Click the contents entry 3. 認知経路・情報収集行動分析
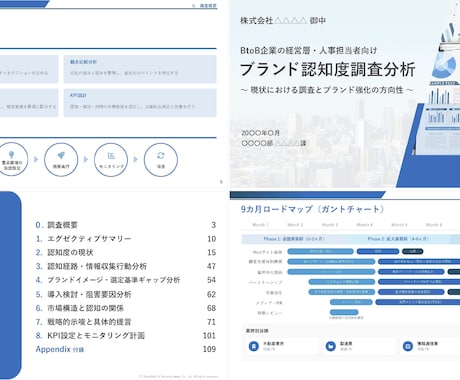 tap(91, 266)
